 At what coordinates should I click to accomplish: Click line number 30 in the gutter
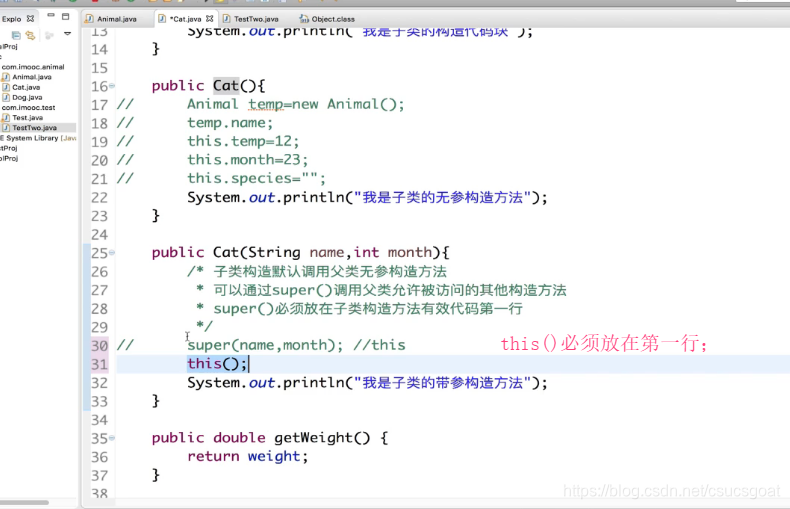(x=99, y=346)
